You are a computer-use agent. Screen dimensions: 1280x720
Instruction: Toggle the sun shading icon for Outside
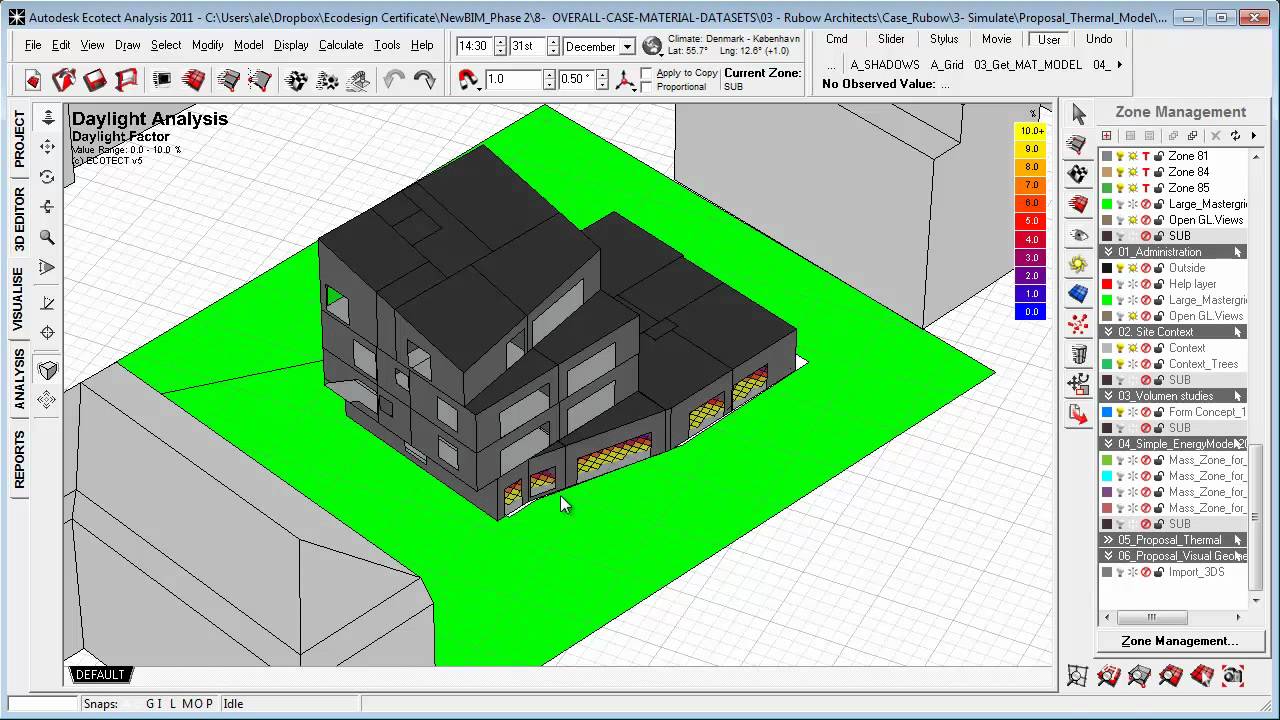pyautogui.click(x=1133, y=268)
